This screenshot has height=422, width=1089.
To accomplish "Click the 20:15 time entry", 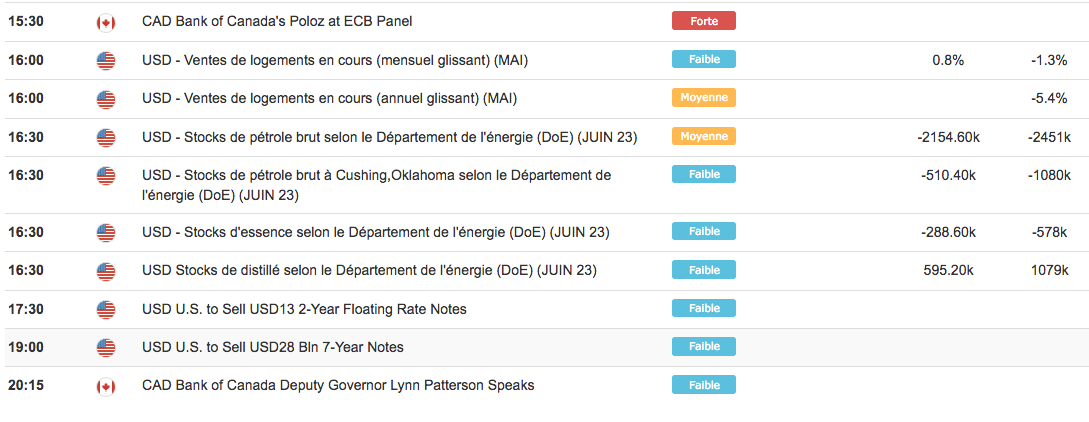I will pos(25,386).
